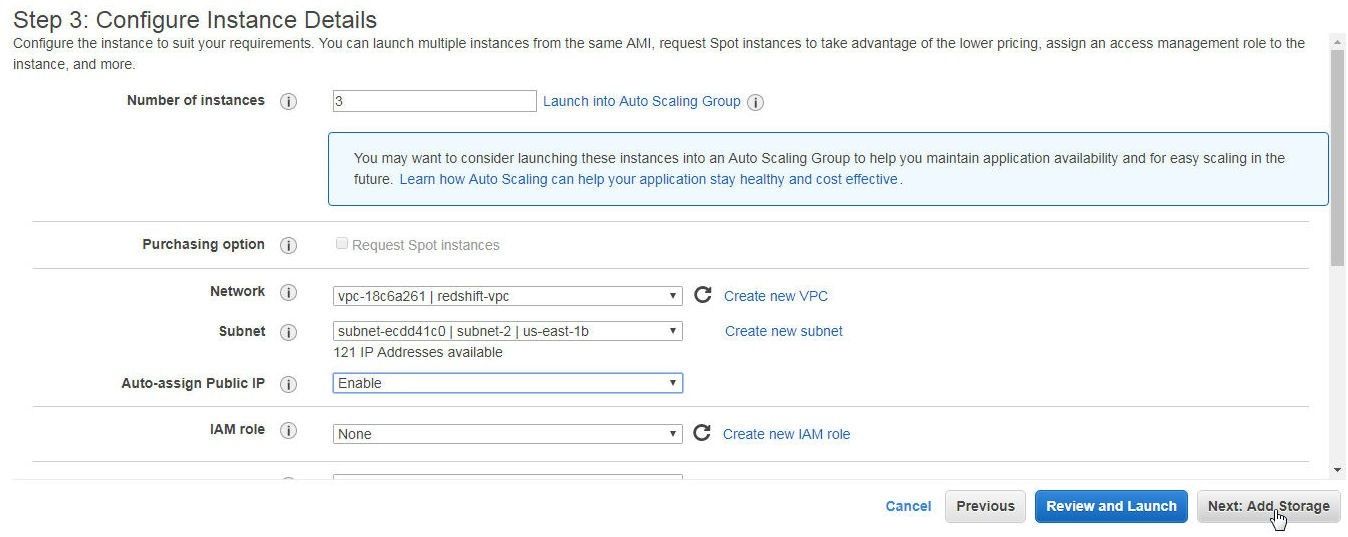Click Create new VPC link
Image resolution: width=1348 pixels, height=537 pixels.
(x=776, y=296)
